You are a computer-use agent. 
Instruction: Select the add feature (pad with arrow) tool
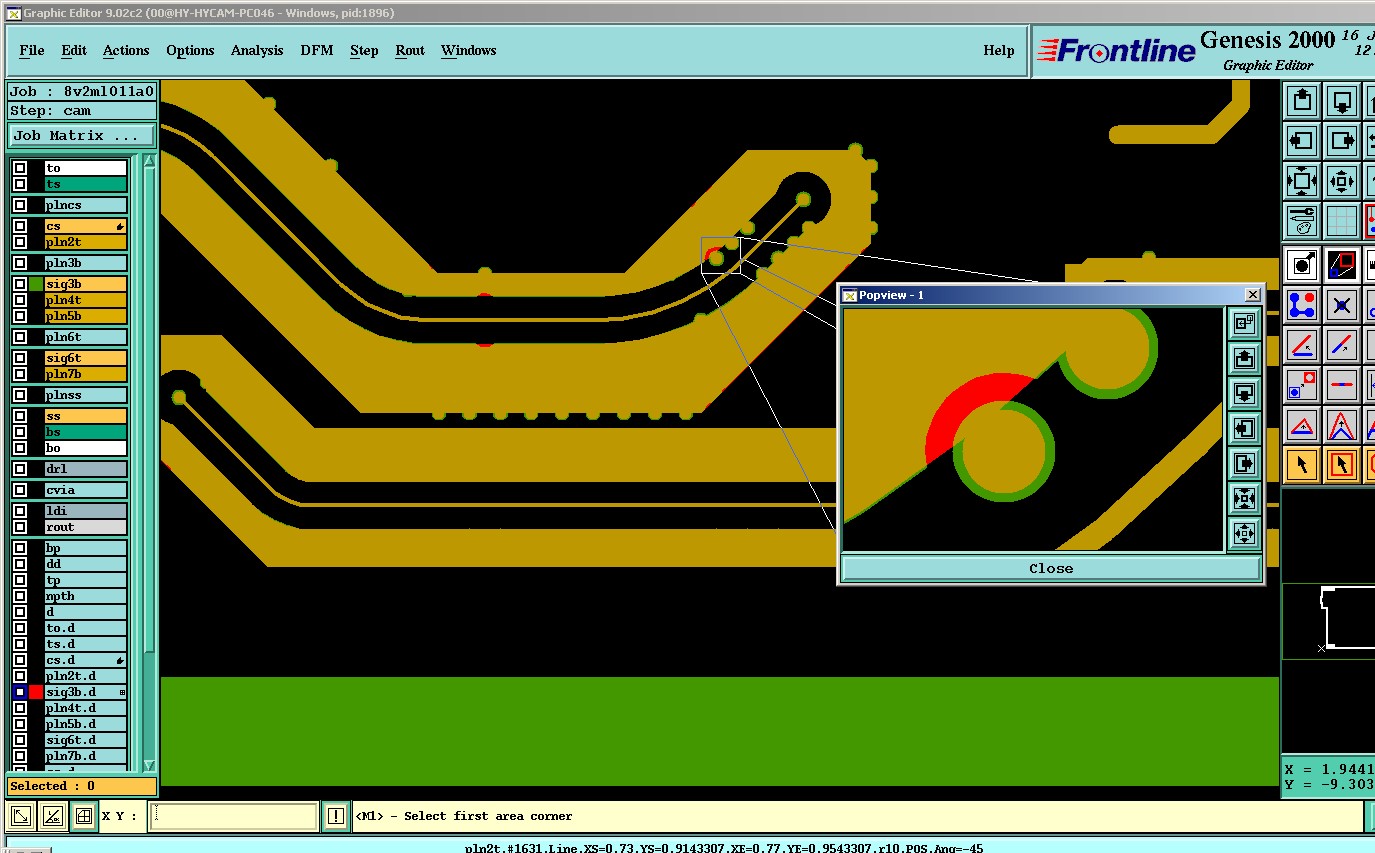pos(1301,264)
